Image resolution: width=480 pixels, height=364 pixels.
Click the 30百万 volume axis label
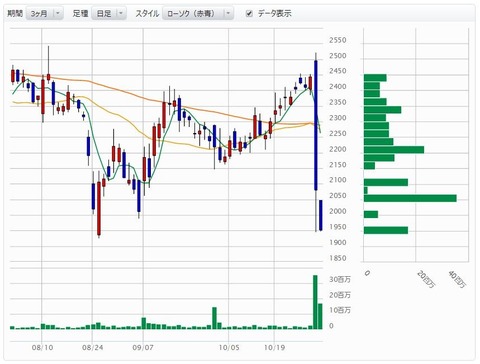(340, 279)
